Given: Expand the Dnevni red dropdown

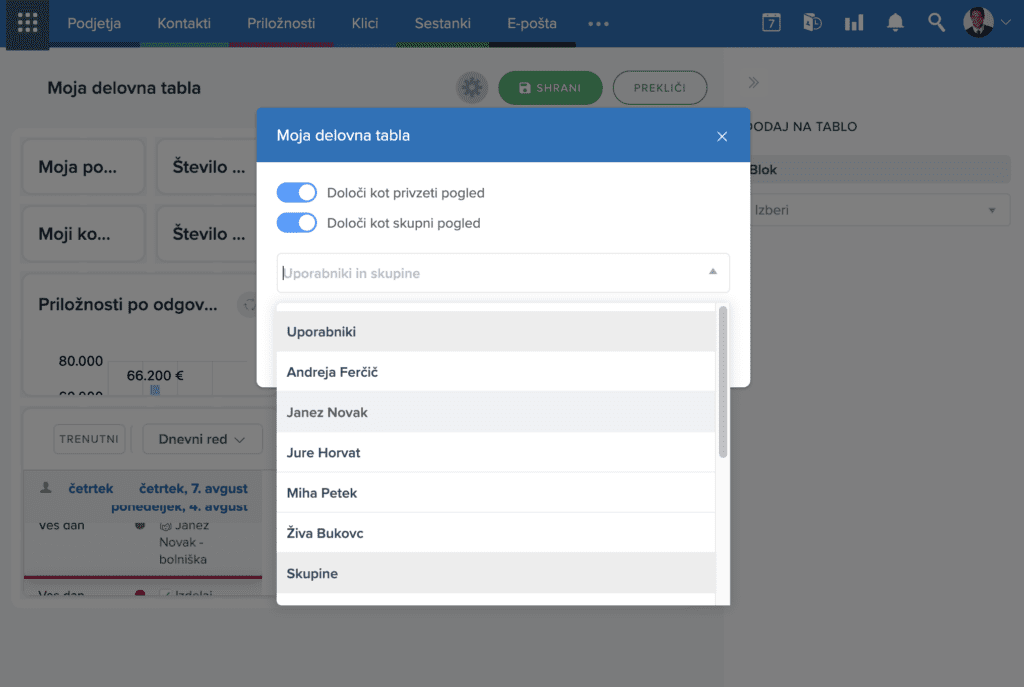Looking at the screenshot, I should (202, 439).
